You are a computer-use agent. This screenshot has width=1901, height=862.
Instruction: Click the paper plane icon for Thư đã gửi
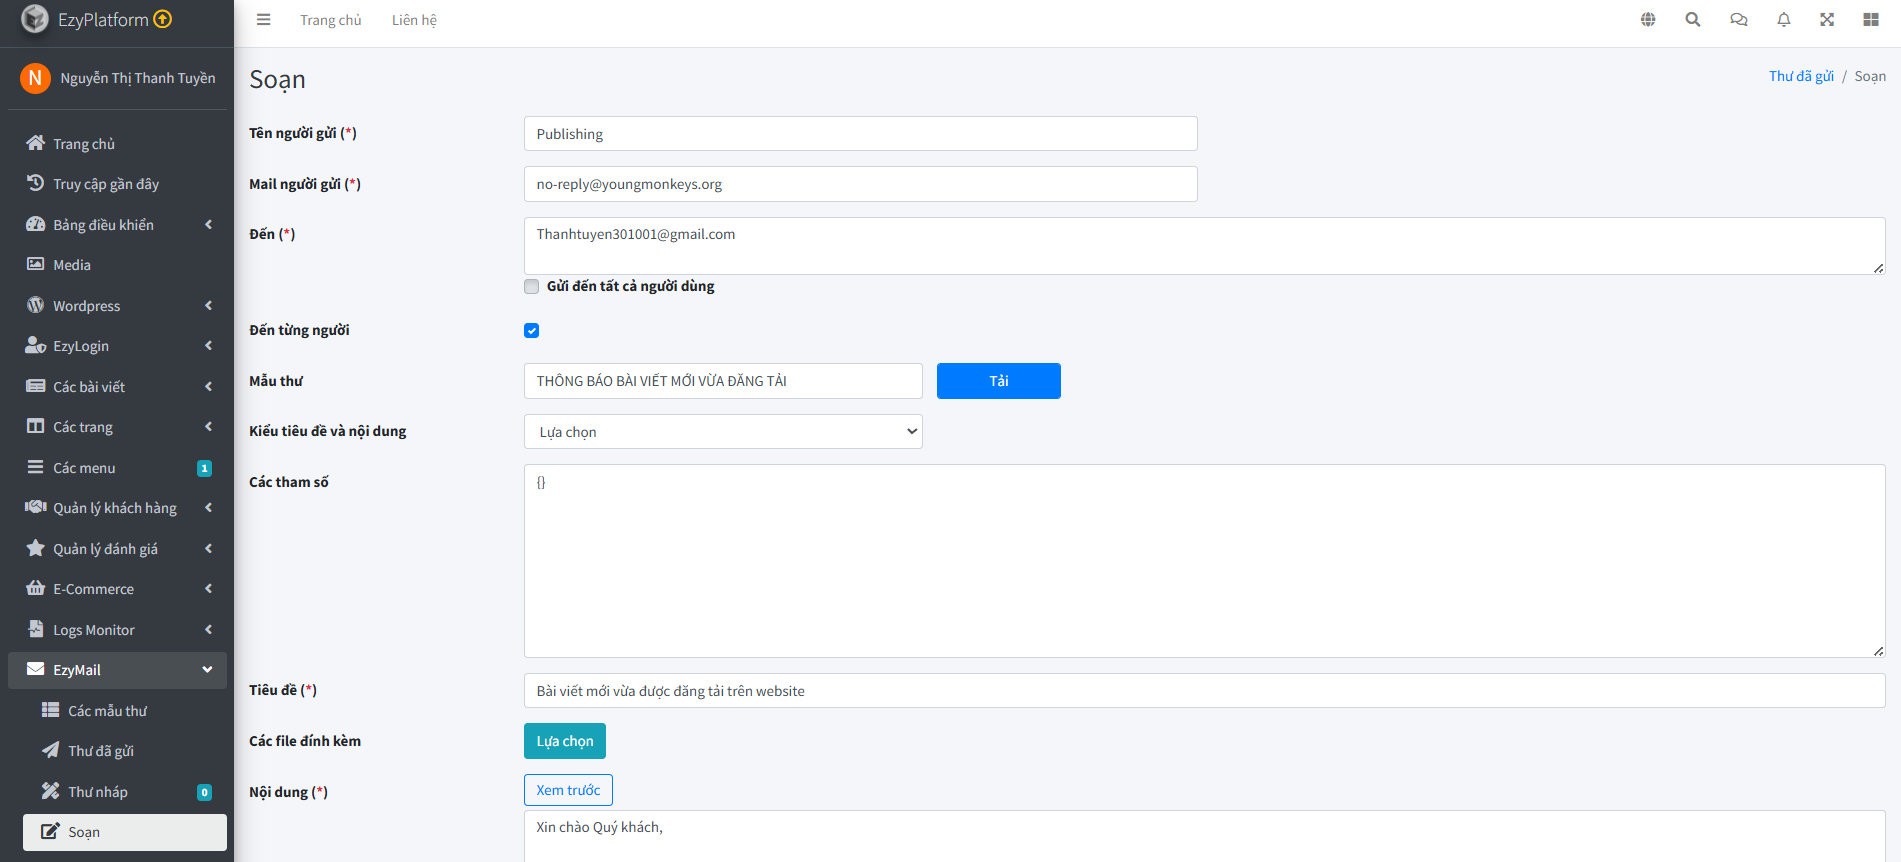[x=50, y=750]
